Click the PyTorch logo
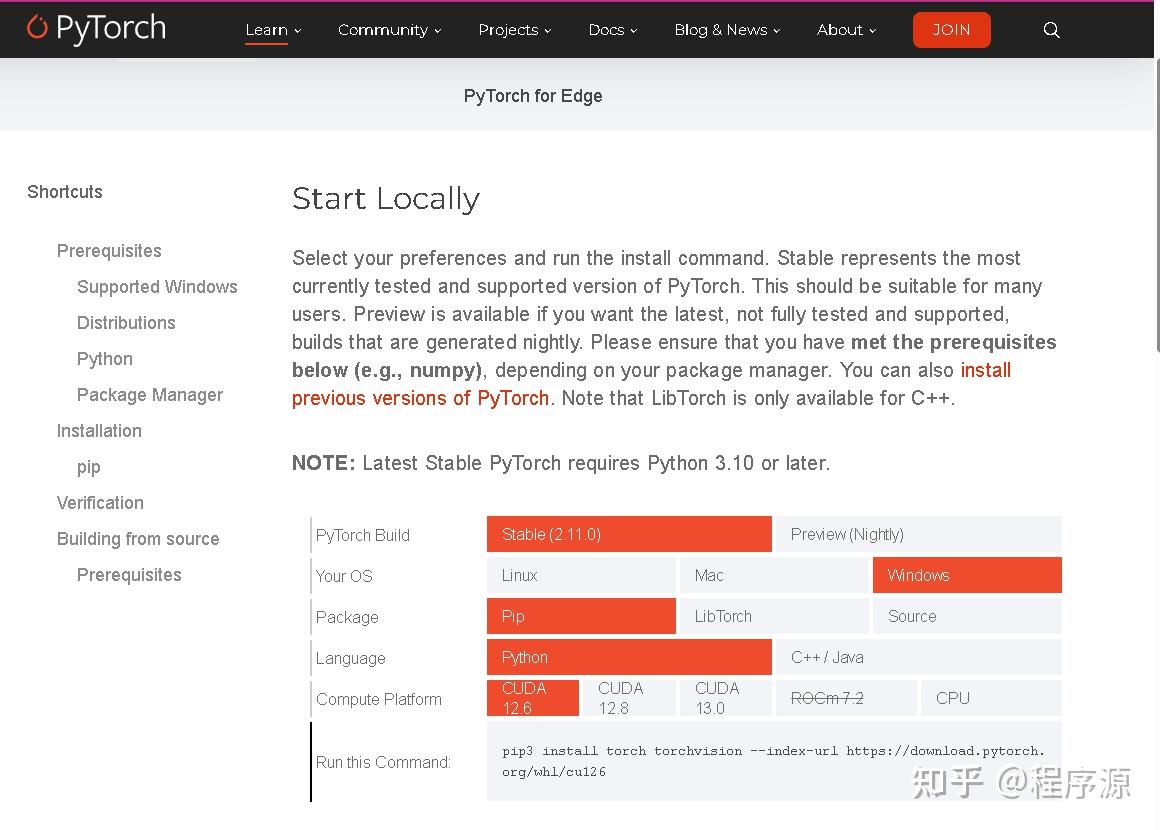The image size is (1160, 830). coord(96,28)
